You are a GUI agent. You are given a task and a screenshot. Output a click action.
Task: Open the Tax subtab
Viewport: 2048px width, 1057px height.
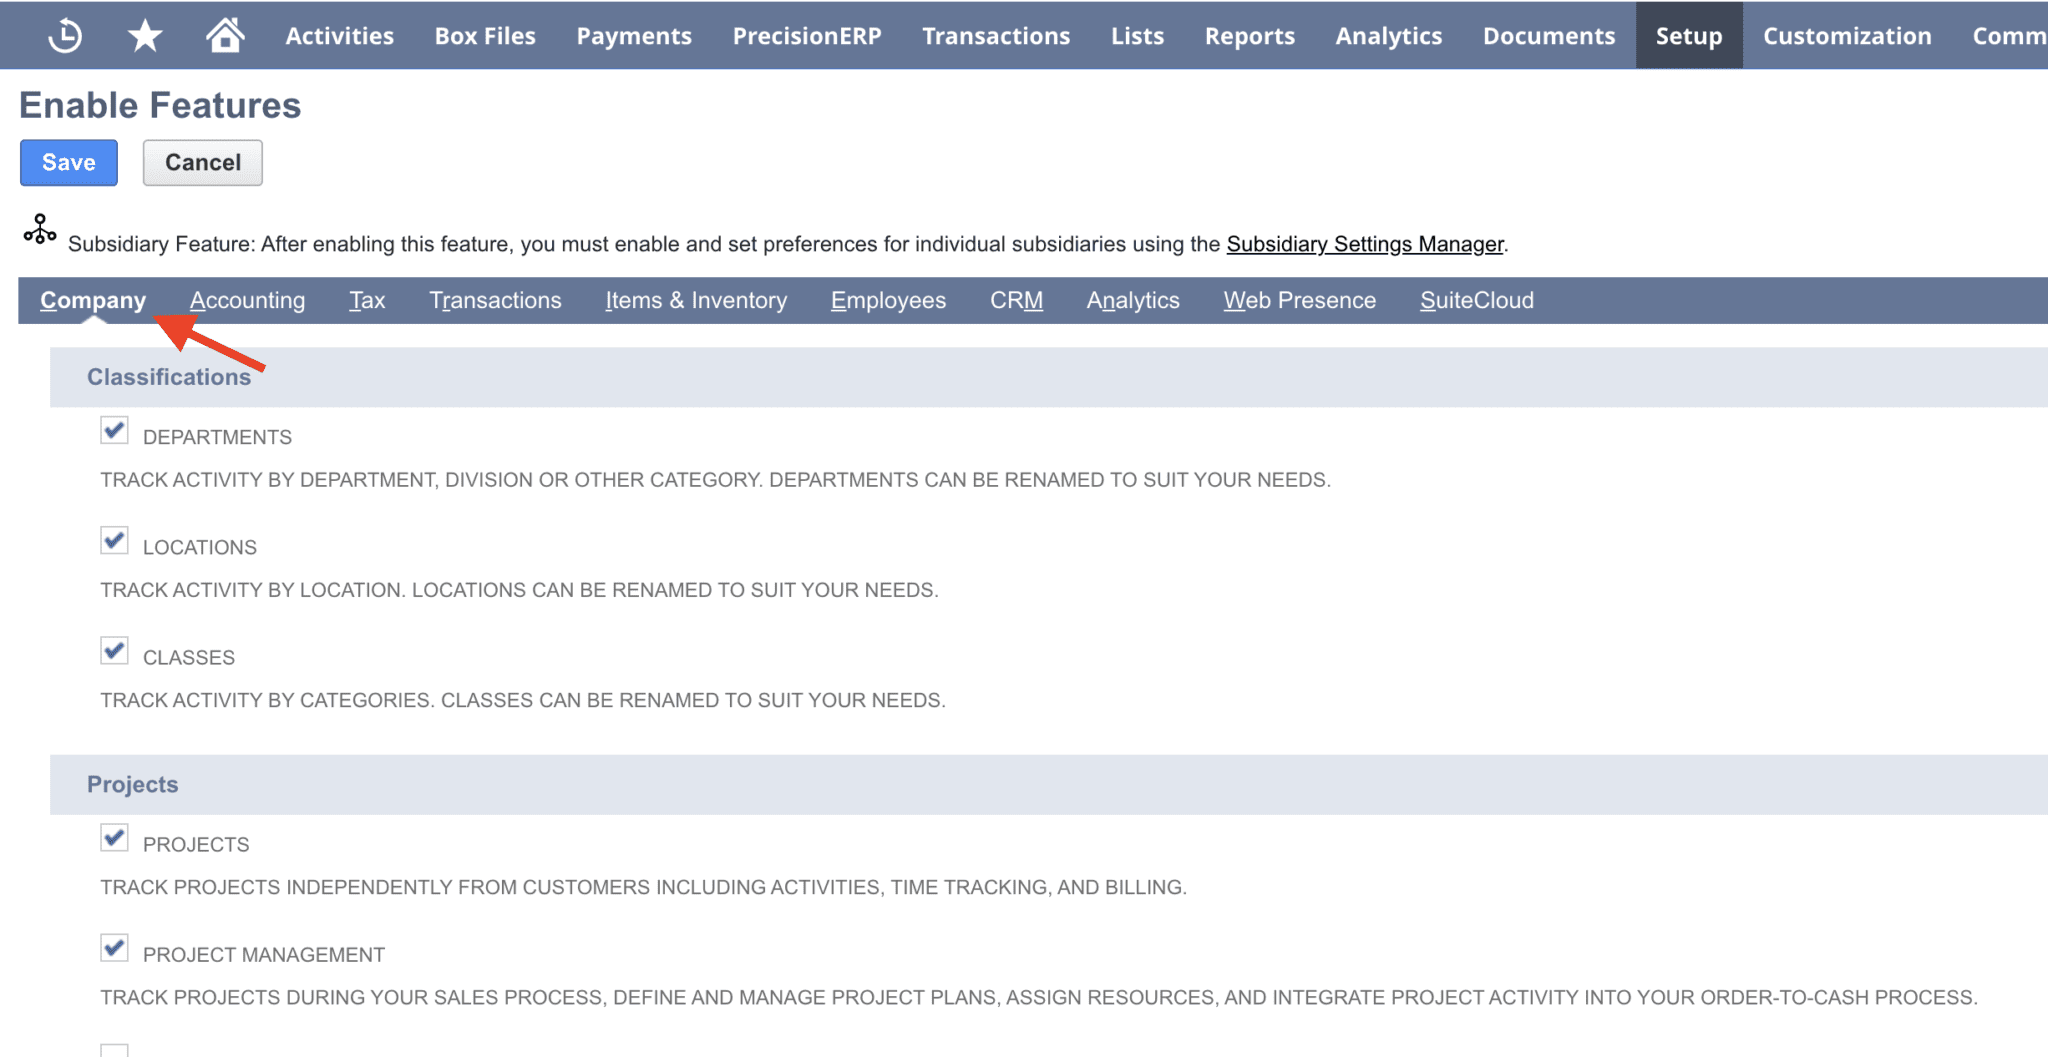pyautogui.click(x=367, y=300)
